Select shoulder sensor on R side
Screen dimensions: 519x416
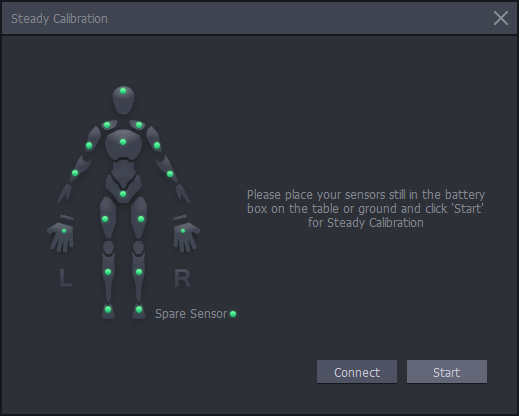tap(139, 125)
